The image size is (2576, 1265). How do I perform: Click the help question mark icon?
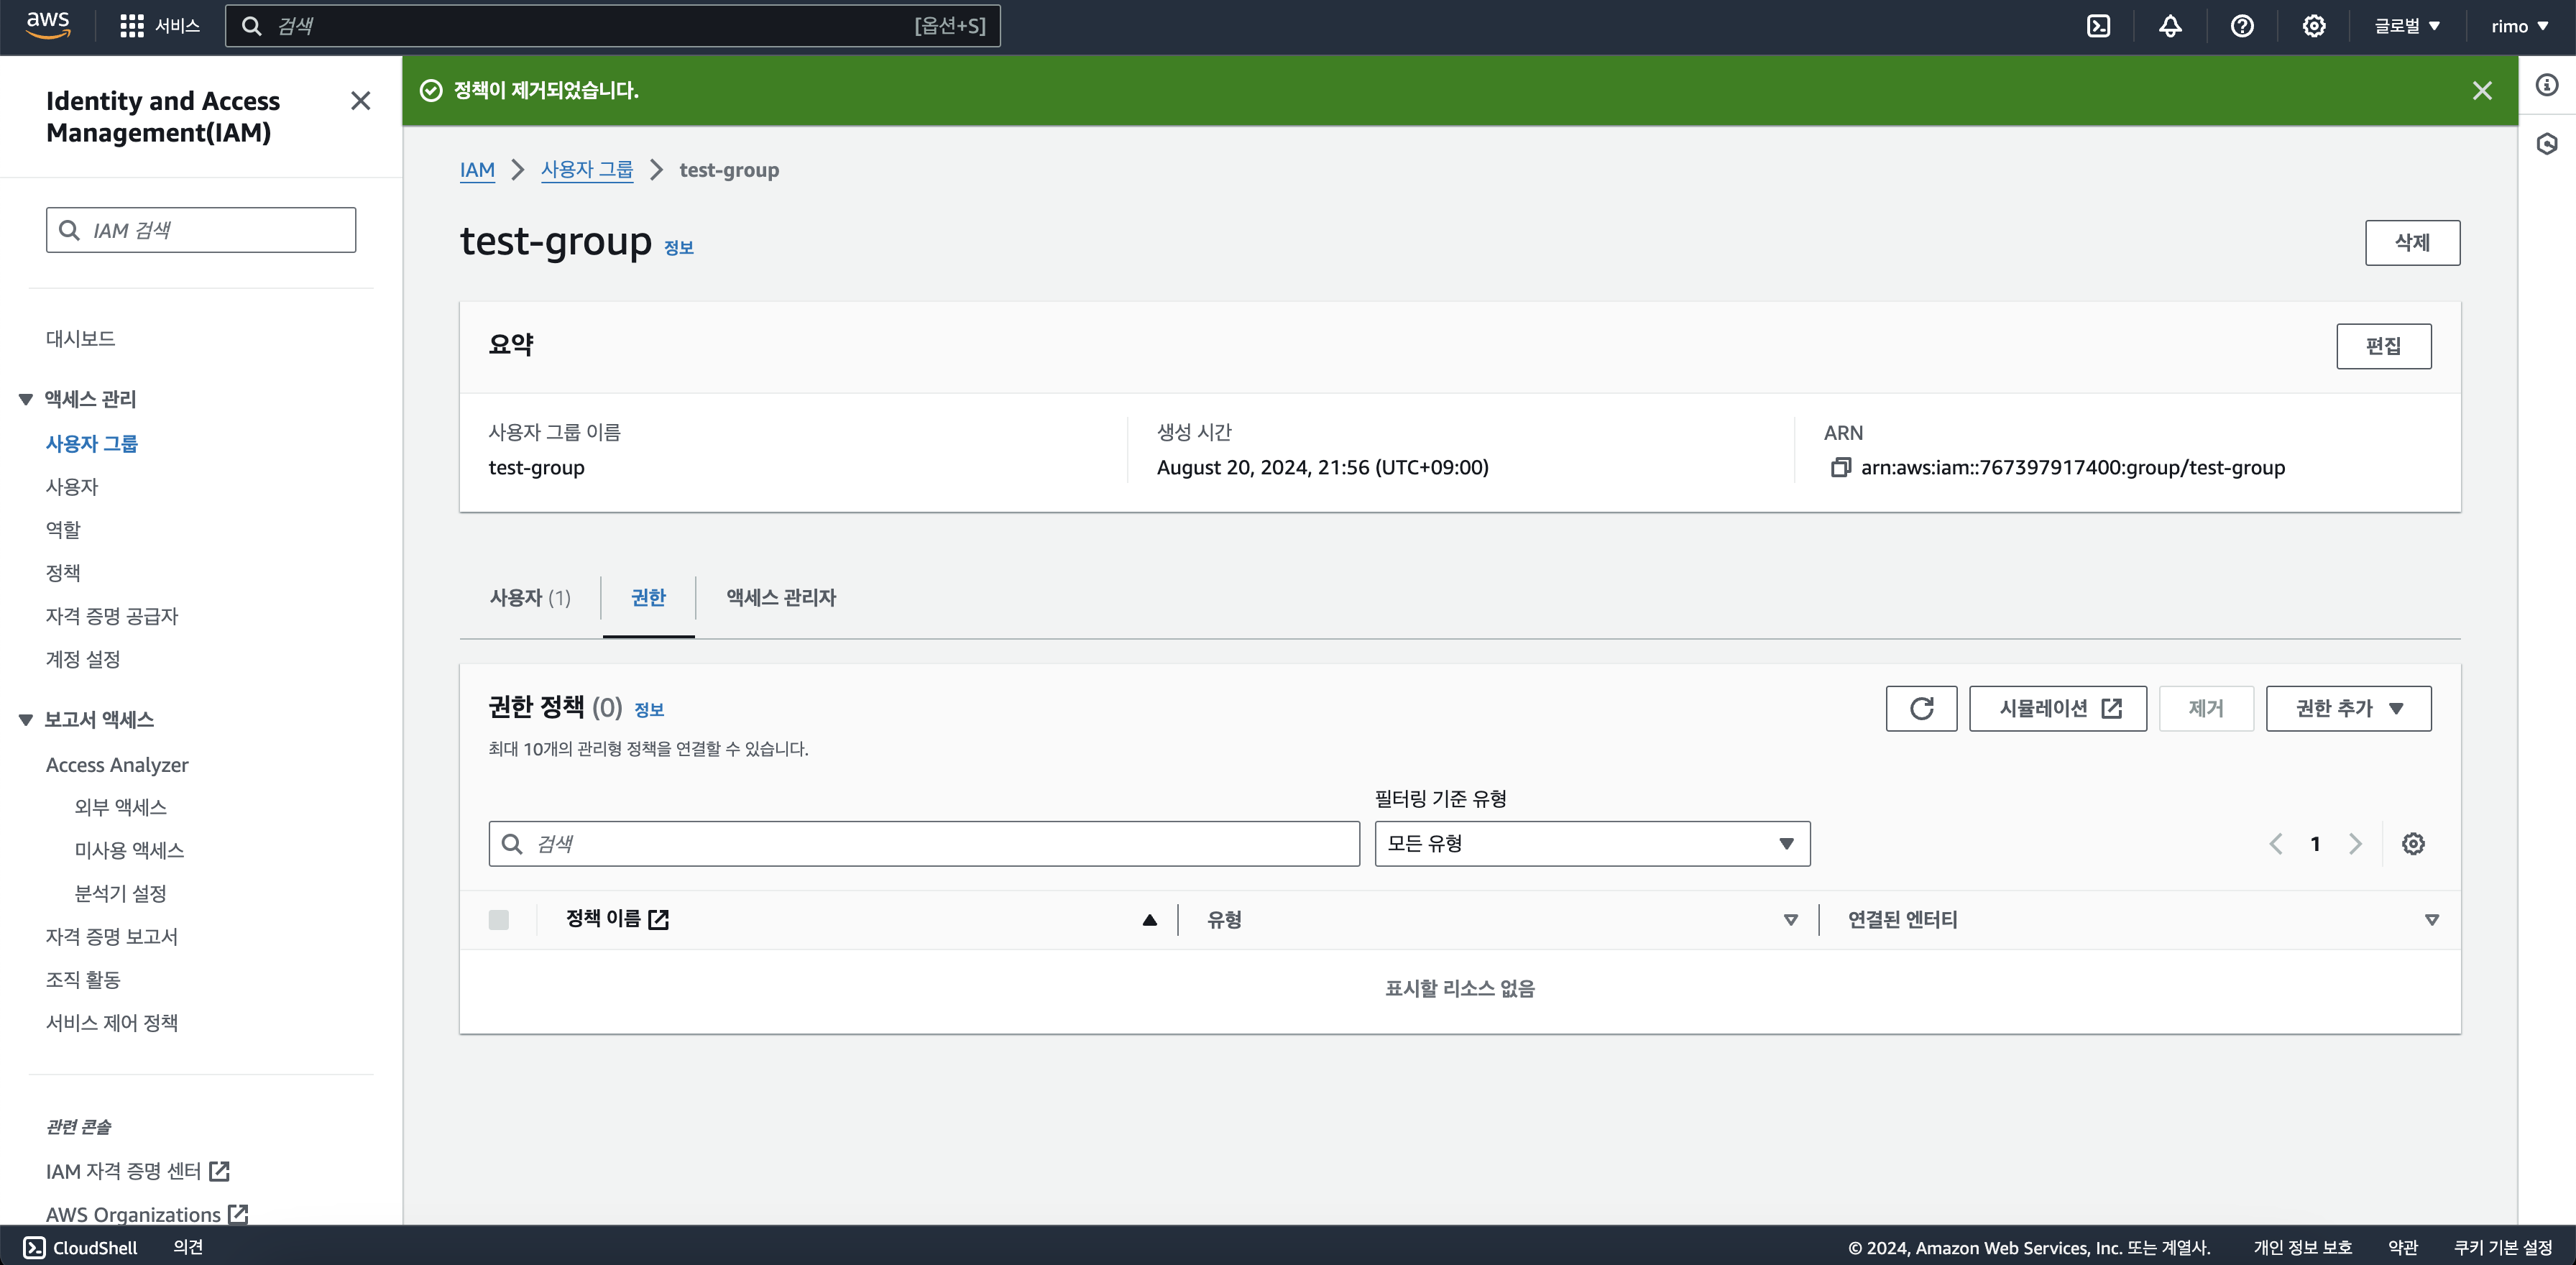[x=2242, y=26]
